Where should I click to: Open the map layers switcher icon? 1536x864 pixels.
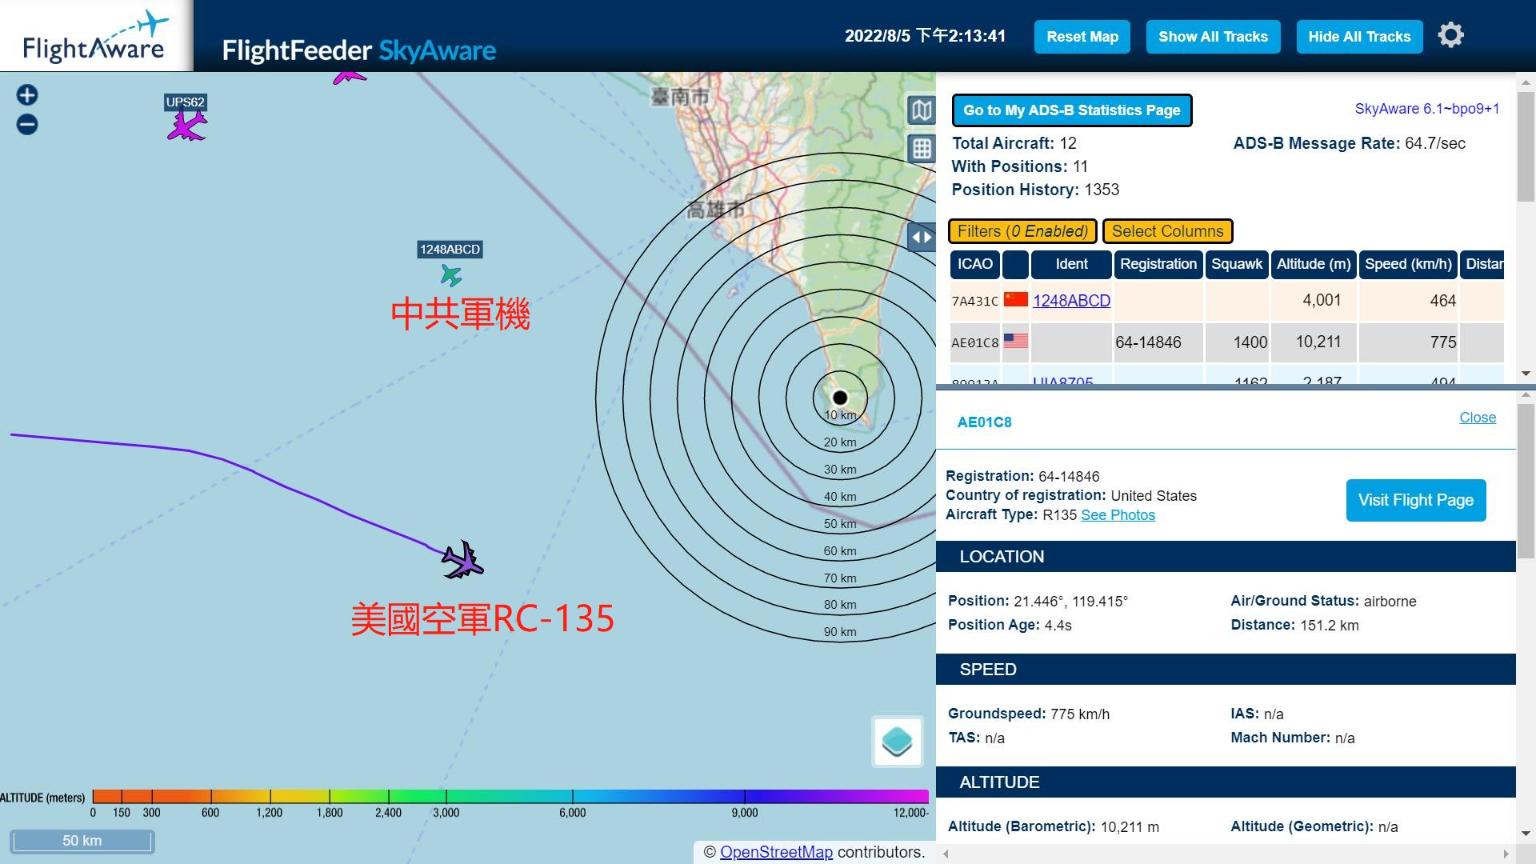pyautogui.click(x=897, y=741)
